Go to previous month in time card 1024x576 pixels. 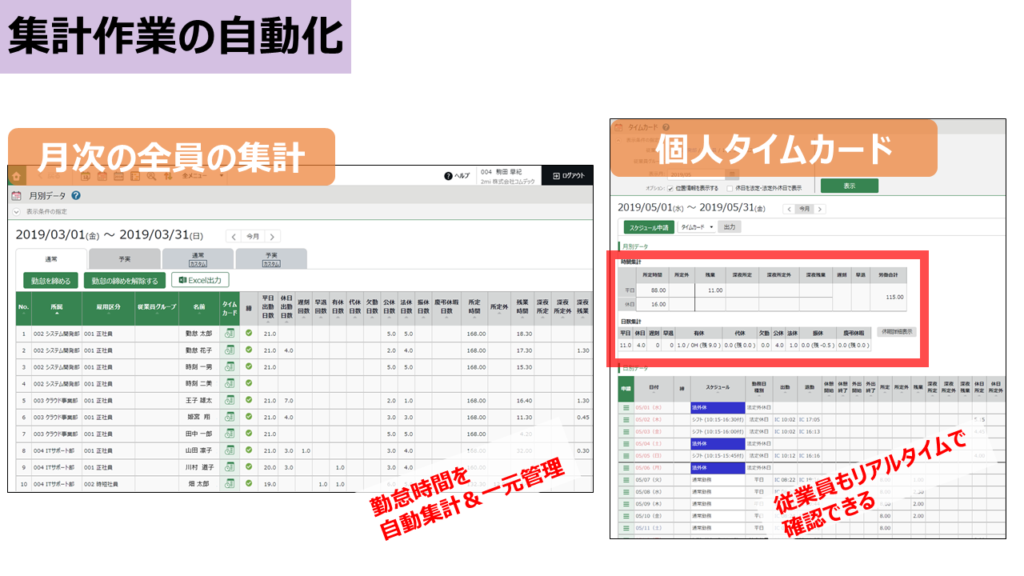tap(789, 209)
